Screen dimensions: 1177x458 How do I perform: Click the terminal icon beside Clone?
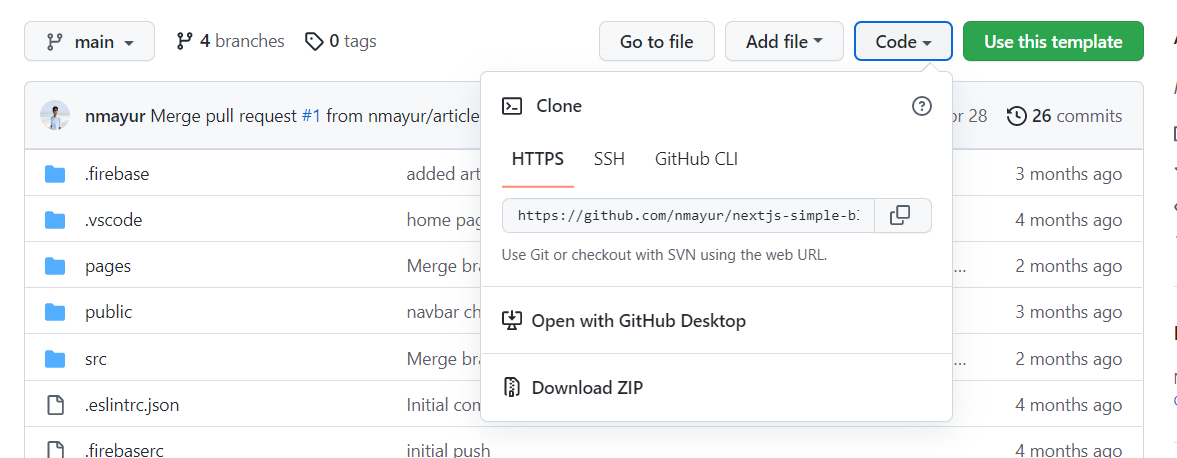(x=512, y=106)
